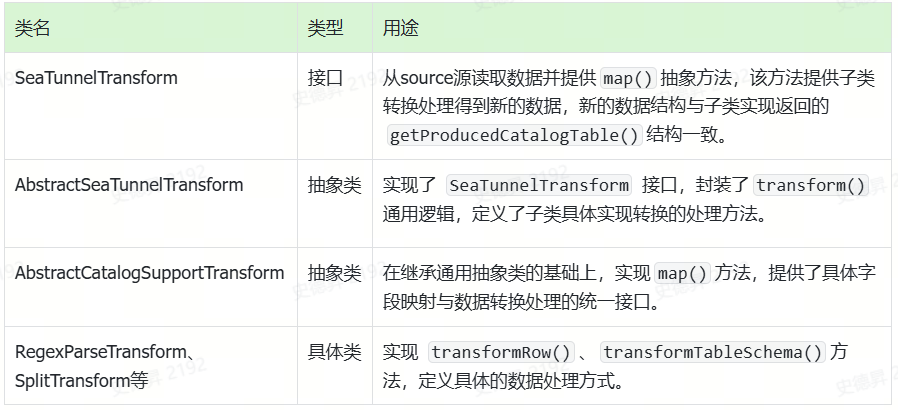Click the 用途 column header
Viewport: 898px width, 410px height.
click(400, 29)
